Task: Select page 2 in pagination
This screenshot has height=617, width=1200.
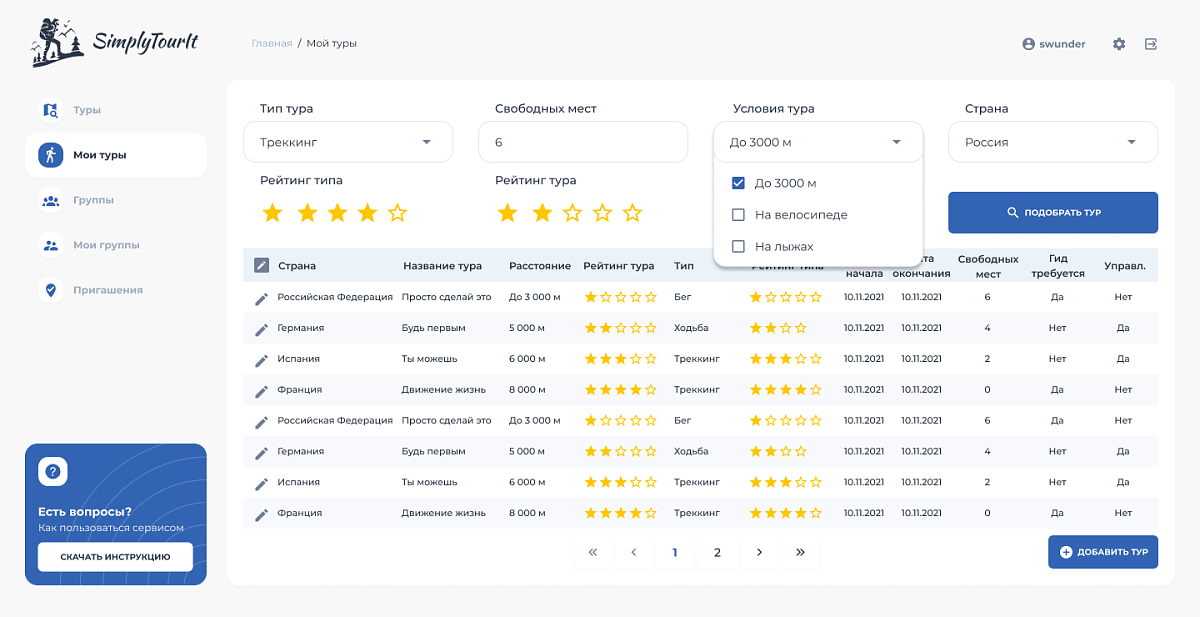Action: coord(717,552)
